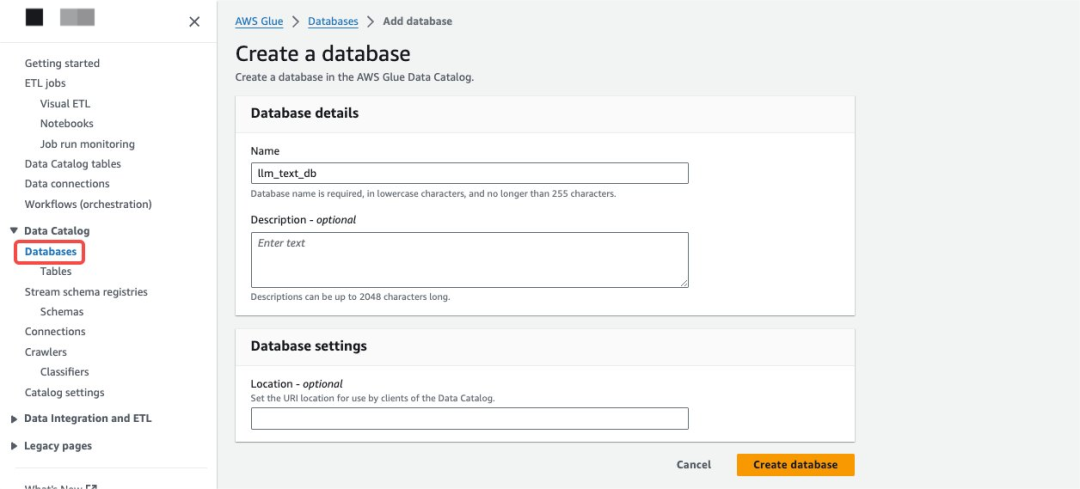Click Databases breadcrumb link
Image resolution: width=1080 pixels, height=489 pixels.
coord(333,21)
